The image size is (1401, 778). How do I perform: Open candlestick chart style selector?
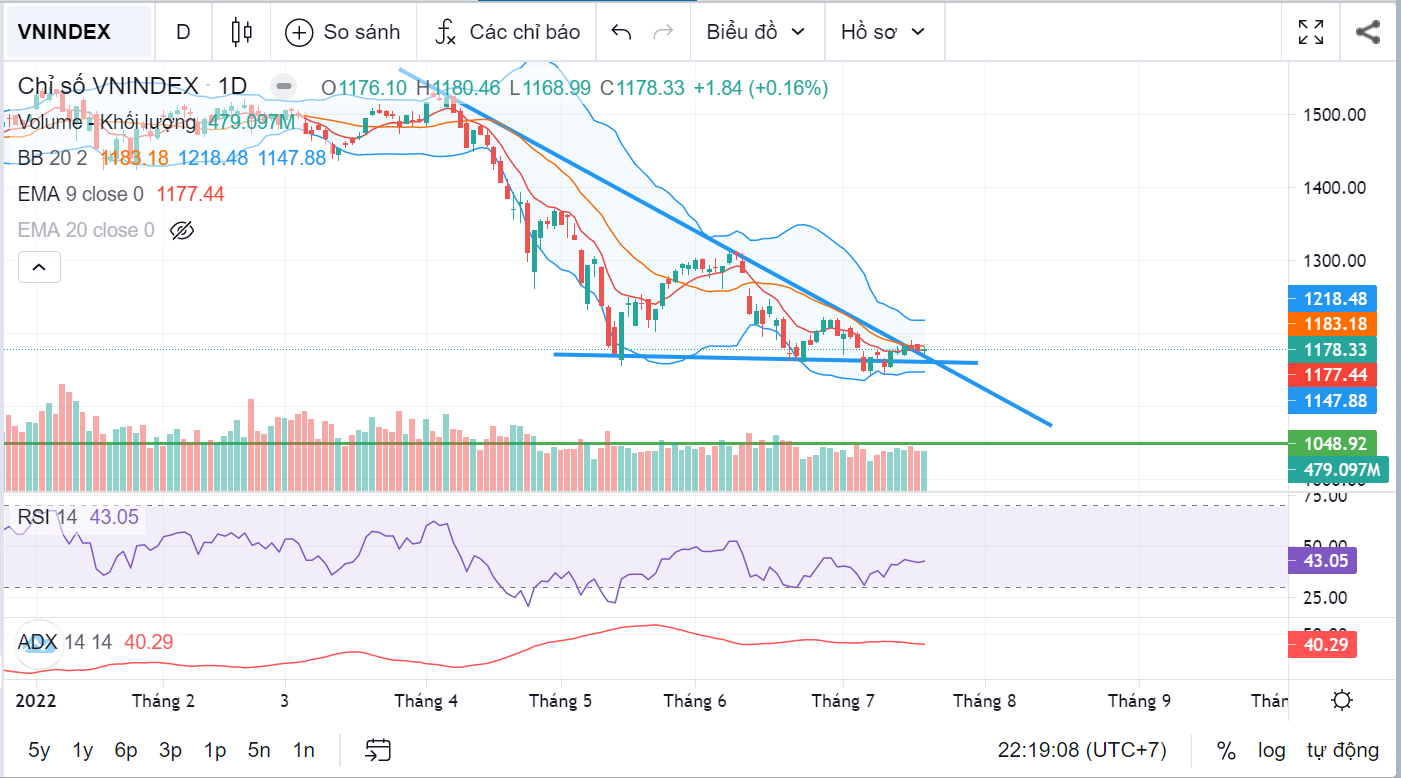pyautogui.click(x=241, y=32)
